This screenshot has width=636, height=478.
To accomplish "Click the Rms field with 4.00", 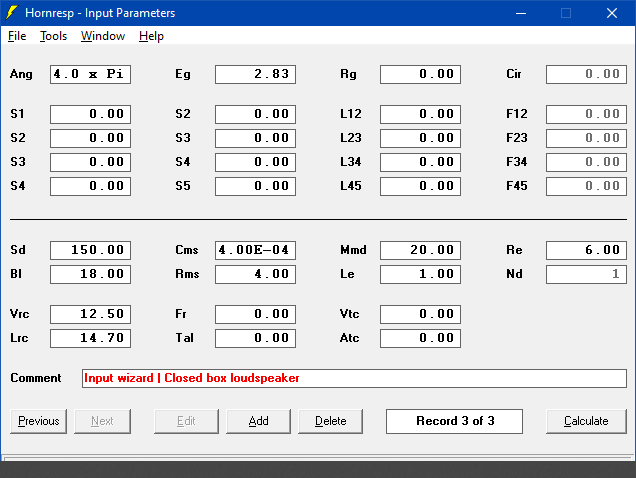I will click(256, 274).
